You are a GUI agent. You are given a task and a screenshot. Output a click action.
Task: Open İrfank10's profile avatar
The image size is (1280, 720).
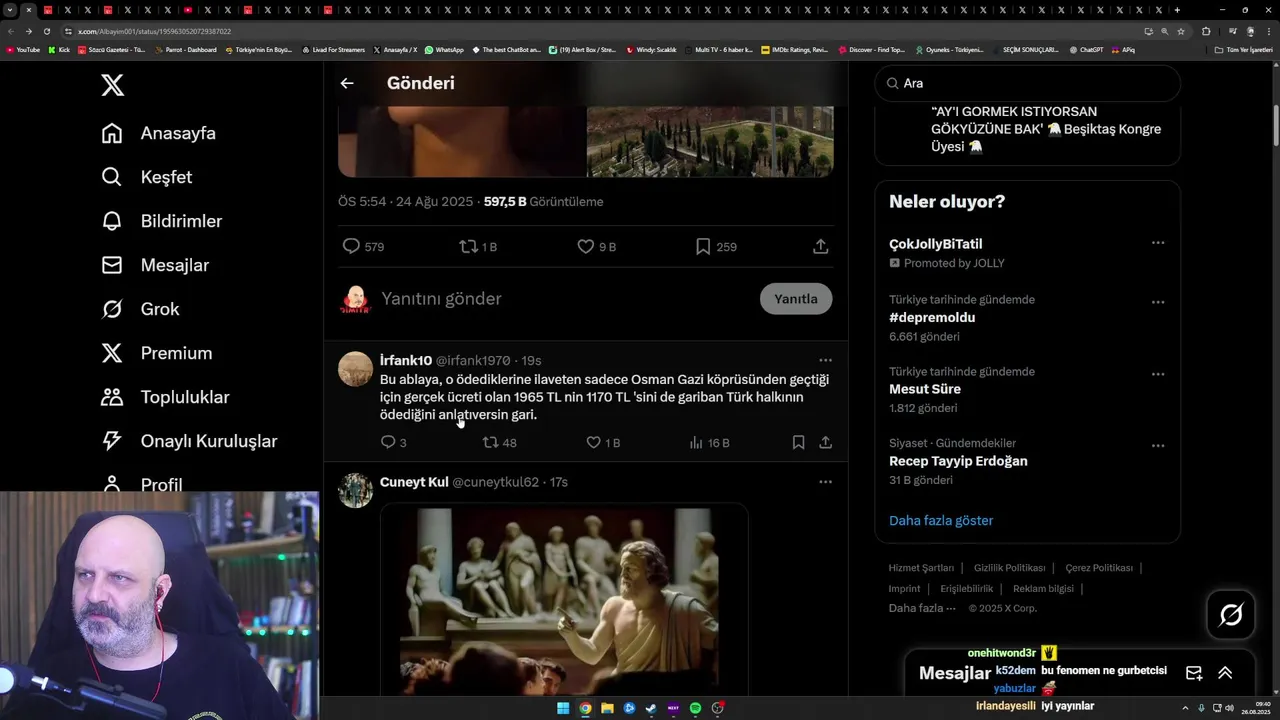[355, 369]
